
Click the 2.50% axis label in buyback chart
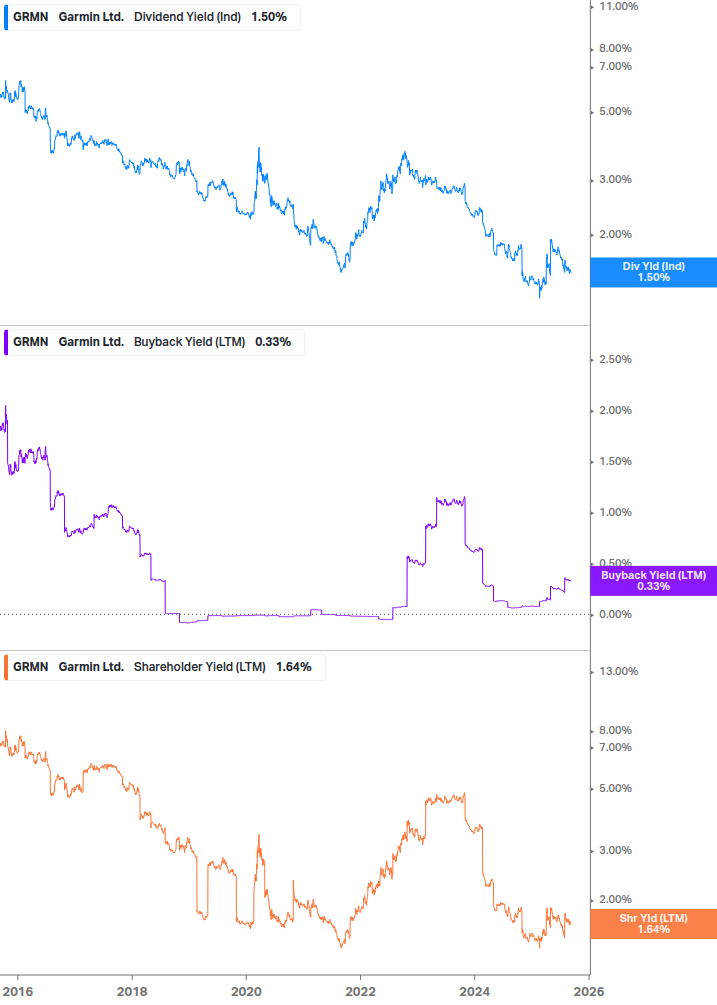(x=615, y=359)
